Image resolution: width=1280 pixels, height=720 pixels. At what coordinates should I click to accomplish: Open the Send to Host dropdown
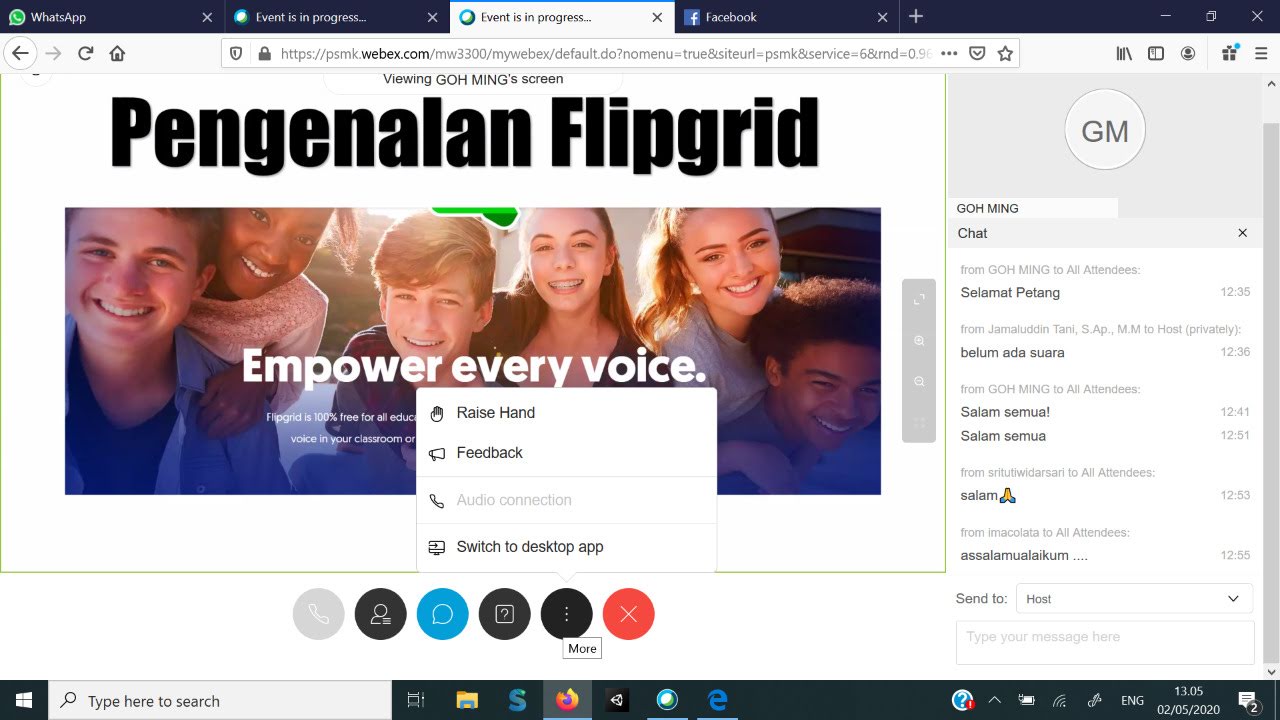pos(1134,599)
